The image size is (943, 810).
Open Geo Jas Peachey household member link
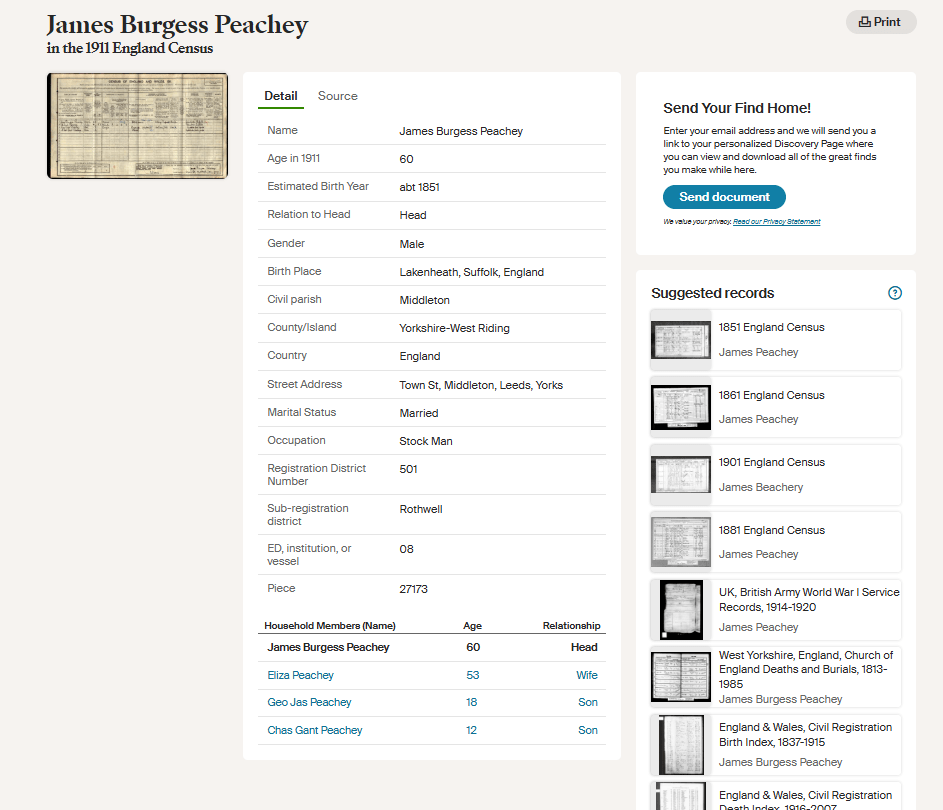(x=309, y=702)
